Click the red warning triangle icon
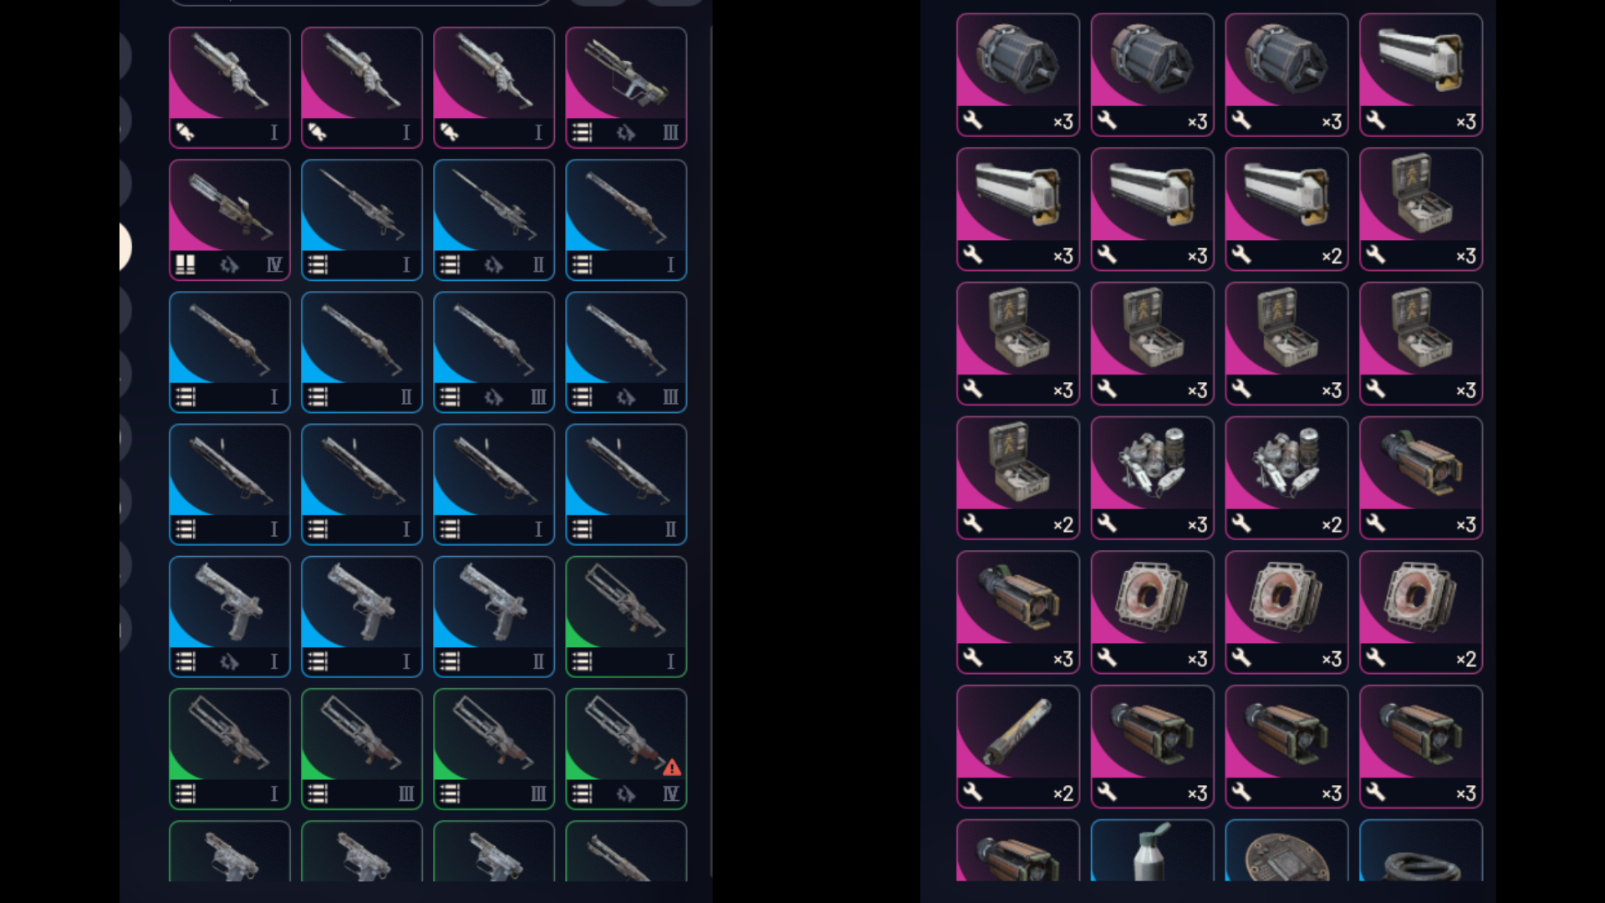This screenshot has height=903, width=1605. click(672, 767)
